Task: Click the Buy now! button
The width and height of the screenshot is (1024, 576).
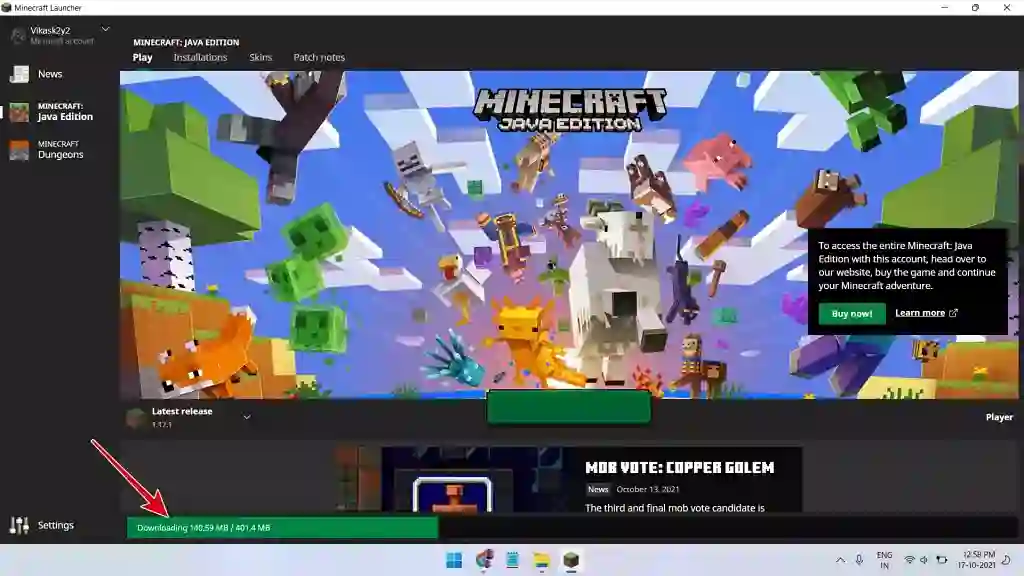Action: [x=852, y=313]
